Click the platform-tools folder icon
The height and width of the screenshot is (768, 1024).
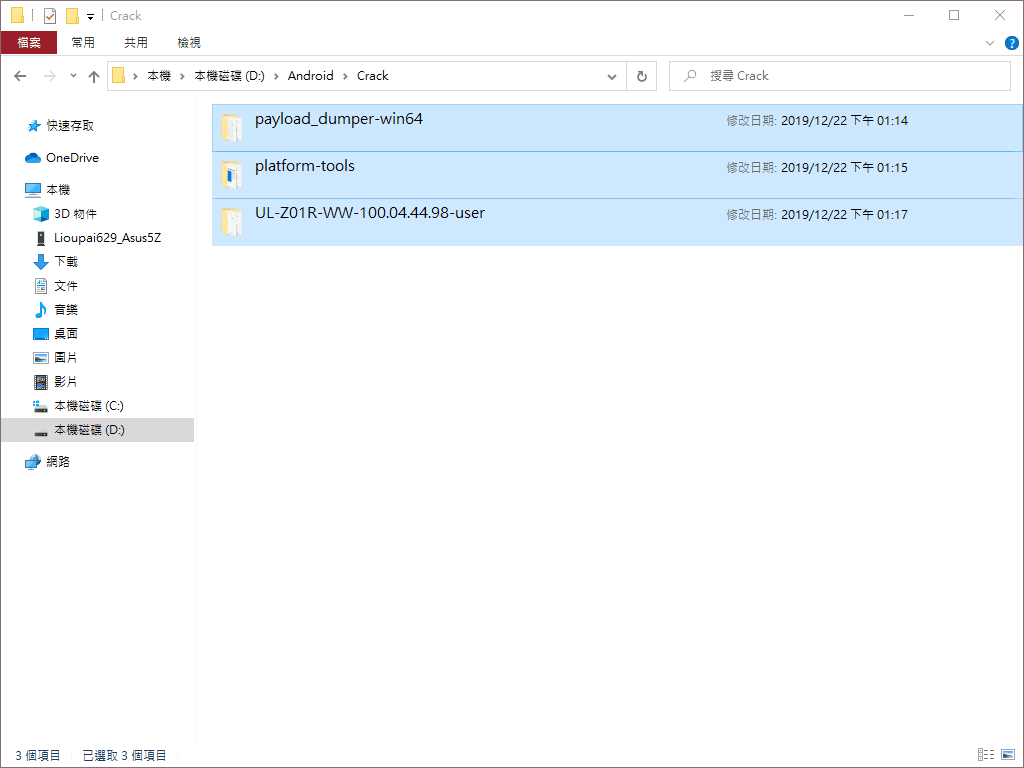coord(231,174)
